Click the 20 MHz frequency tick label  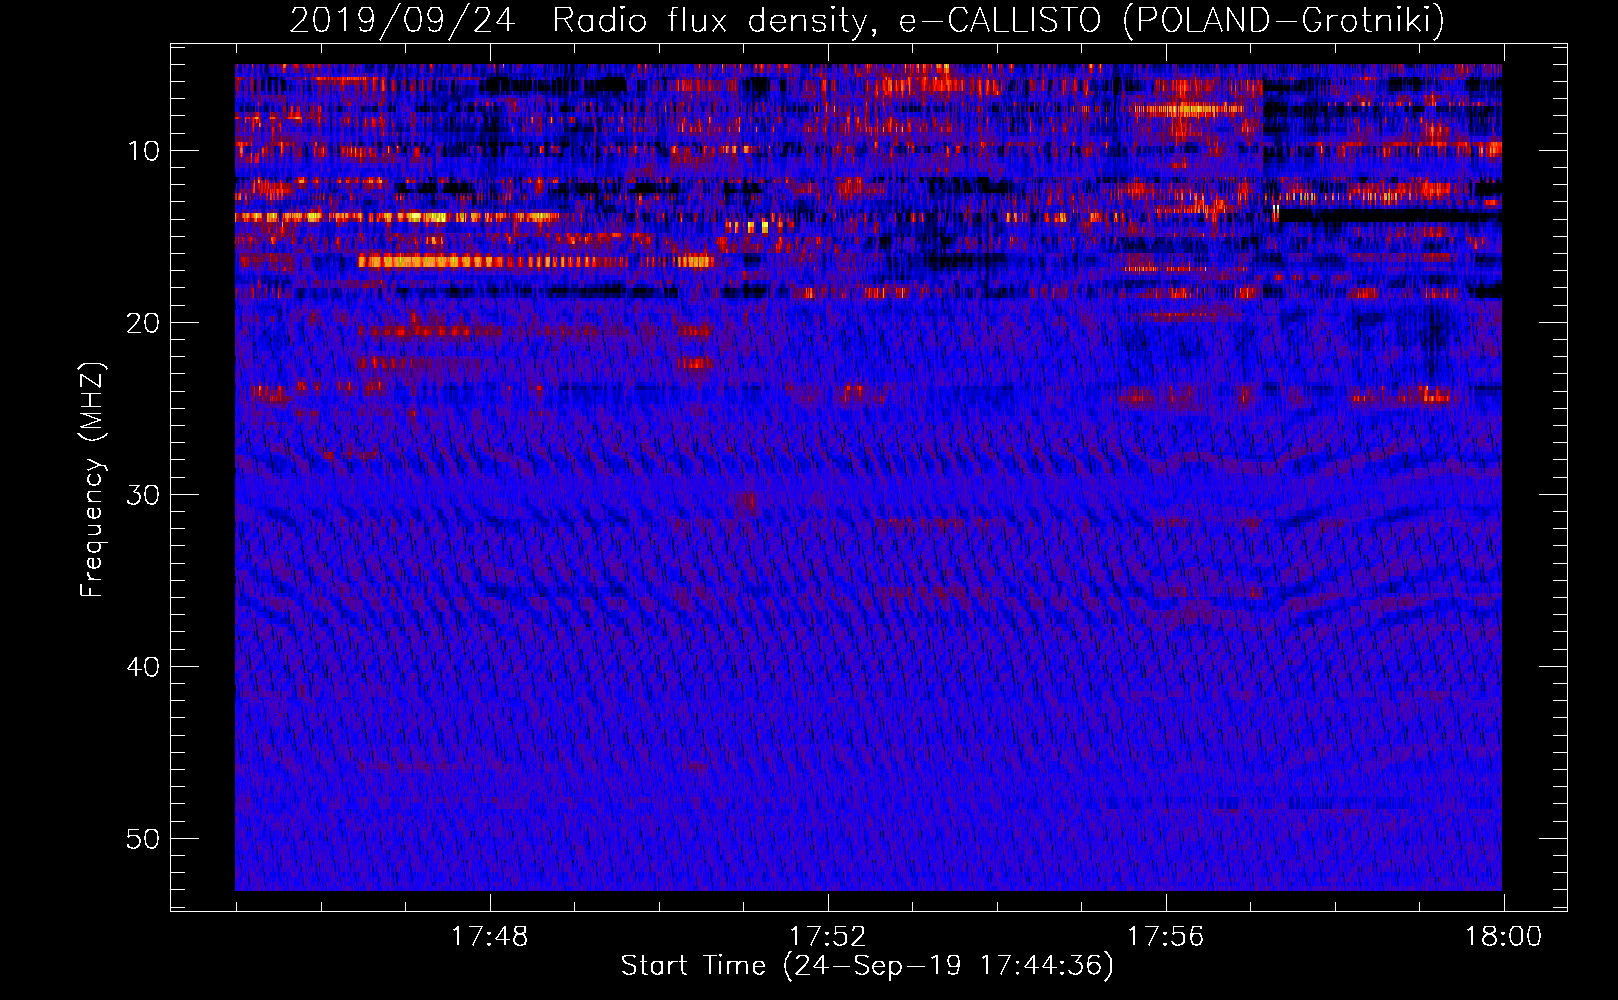(144, 323)
